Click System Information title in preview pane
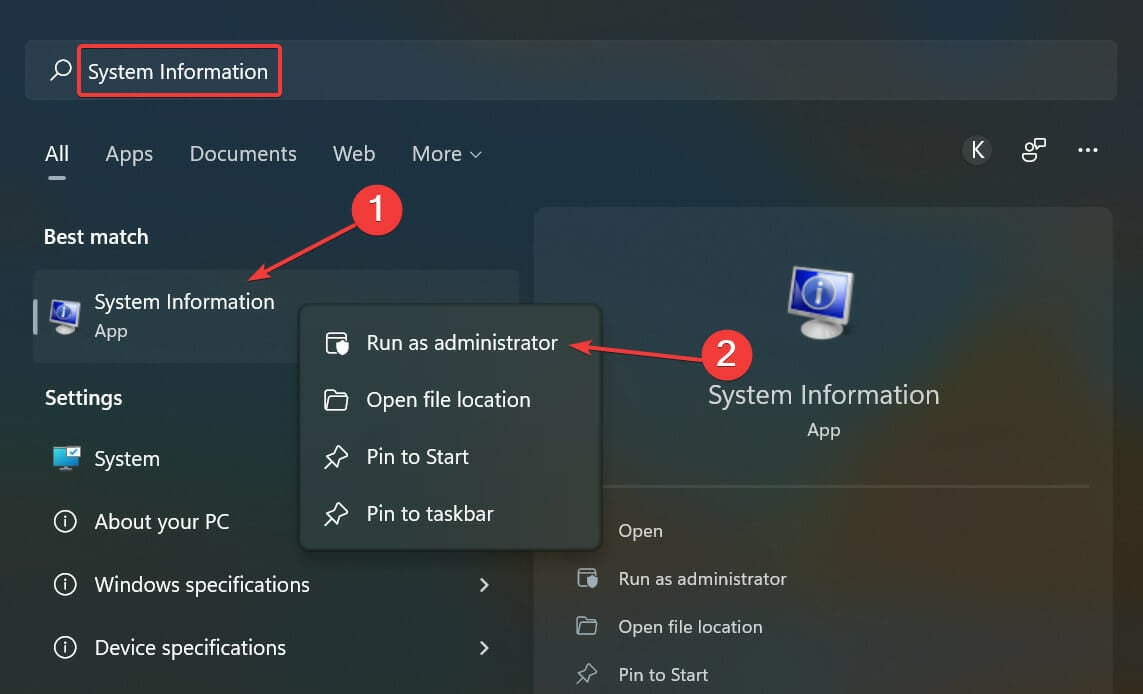This screenshot has height=694, width=1143. pos(824,395)
